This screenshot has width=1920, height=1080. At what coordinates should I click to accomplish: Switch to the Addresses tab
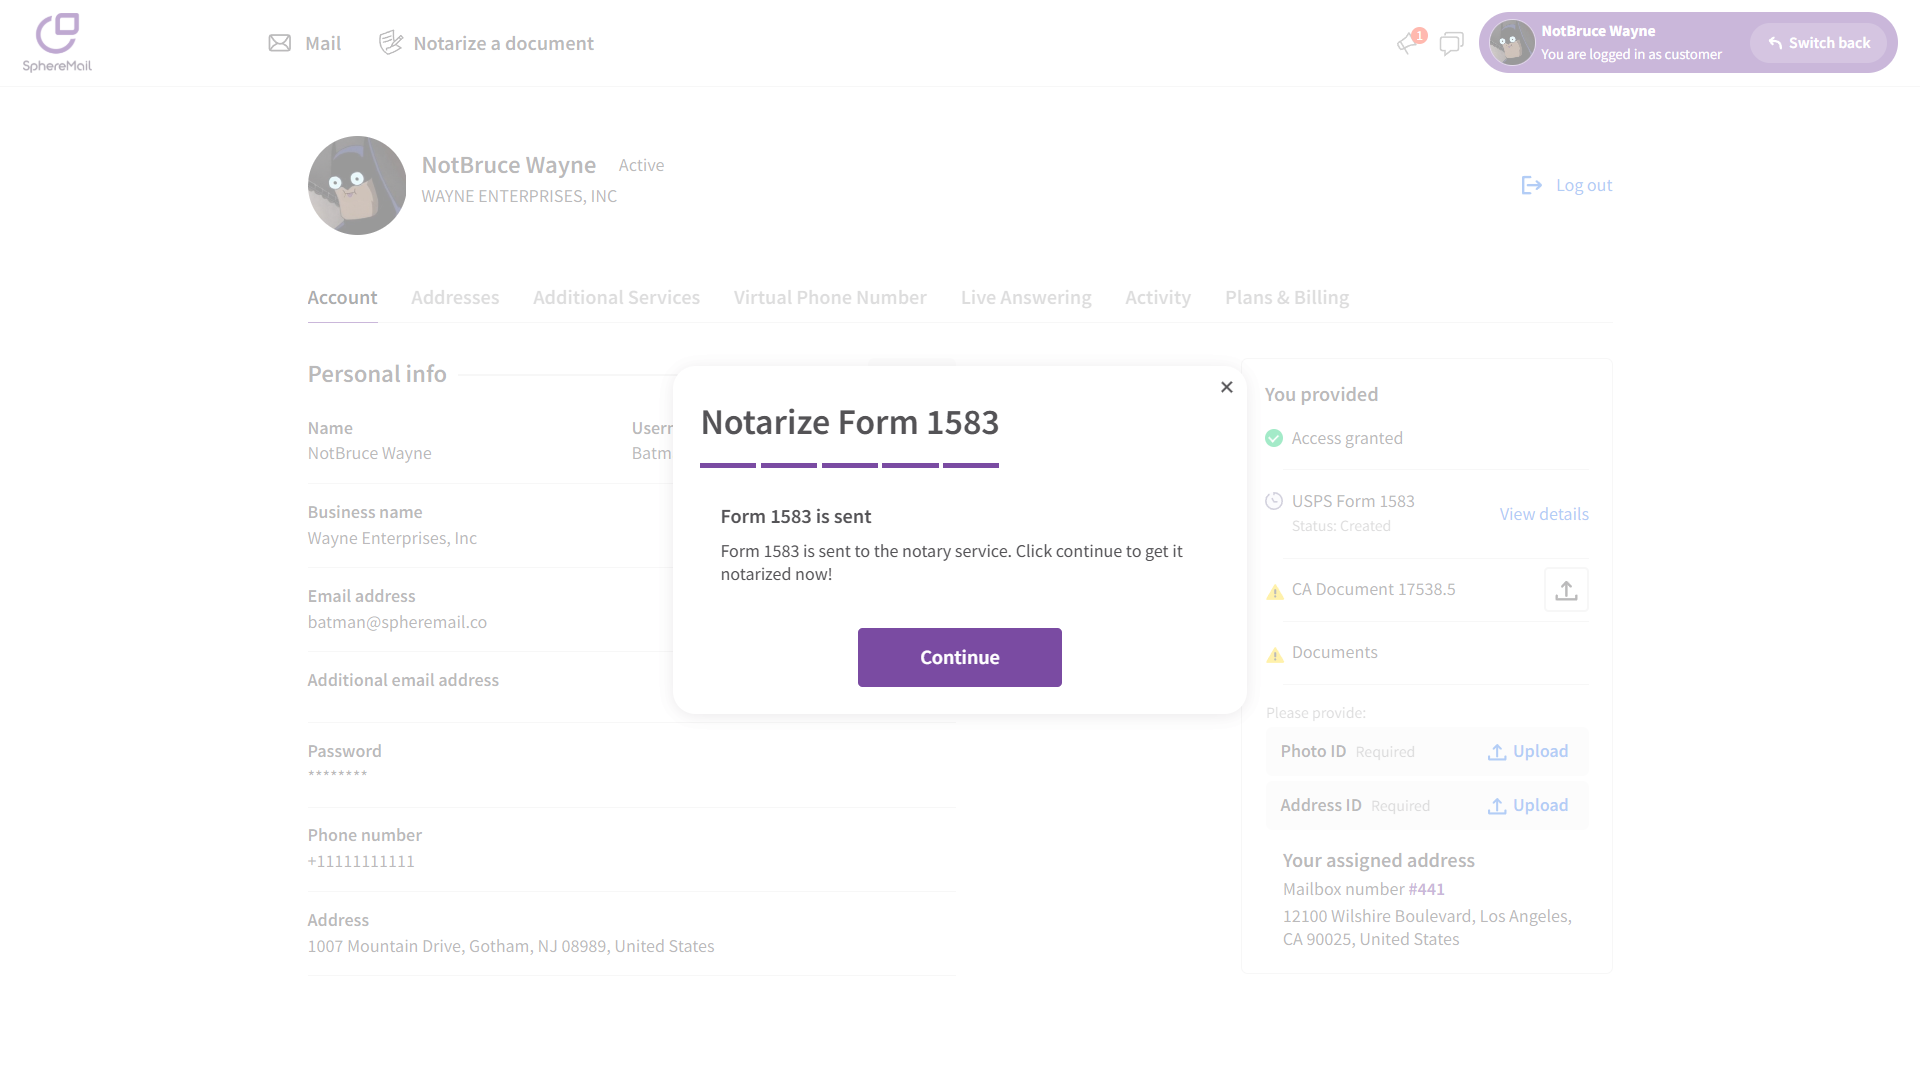[455, 298]
